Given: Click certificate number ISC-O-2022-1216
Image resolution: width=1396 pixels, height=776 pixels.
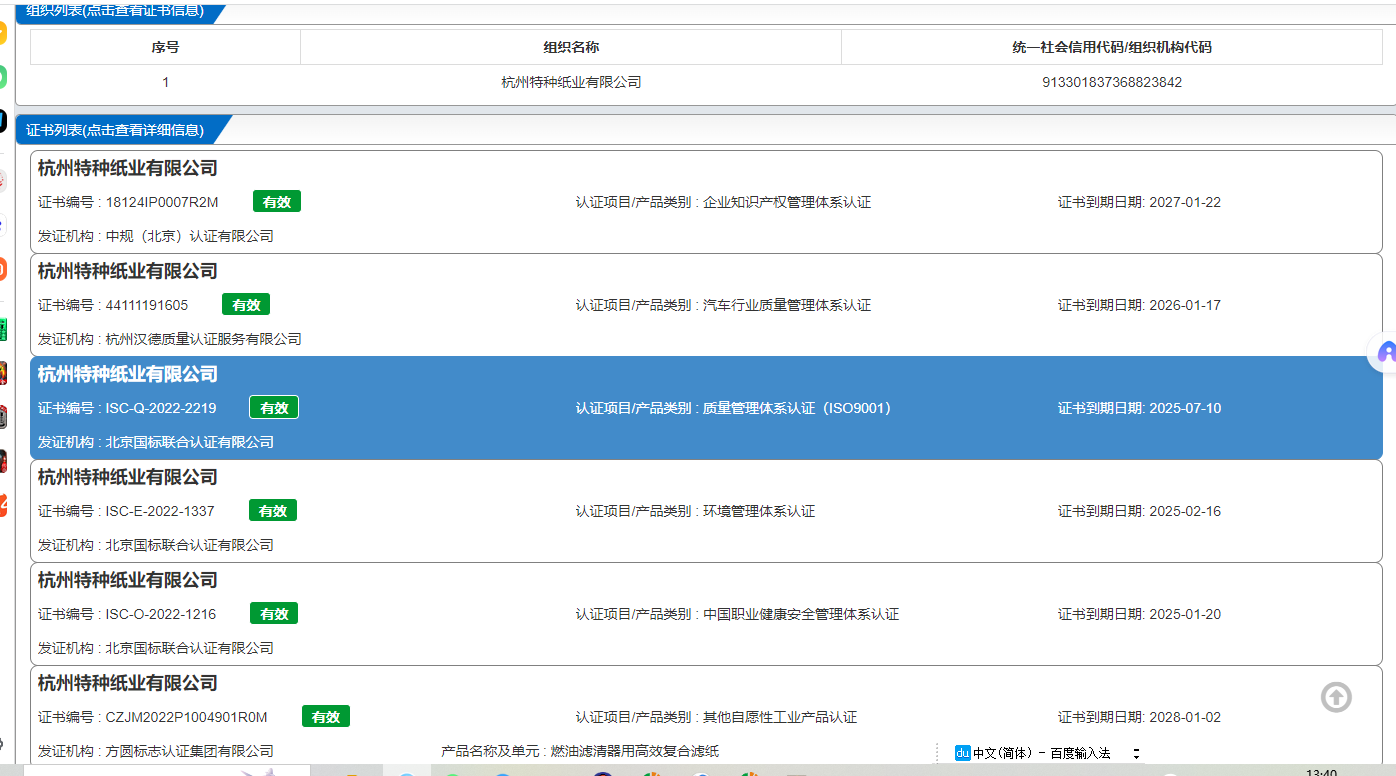Looking at the screenshot, I should point(161,614).
